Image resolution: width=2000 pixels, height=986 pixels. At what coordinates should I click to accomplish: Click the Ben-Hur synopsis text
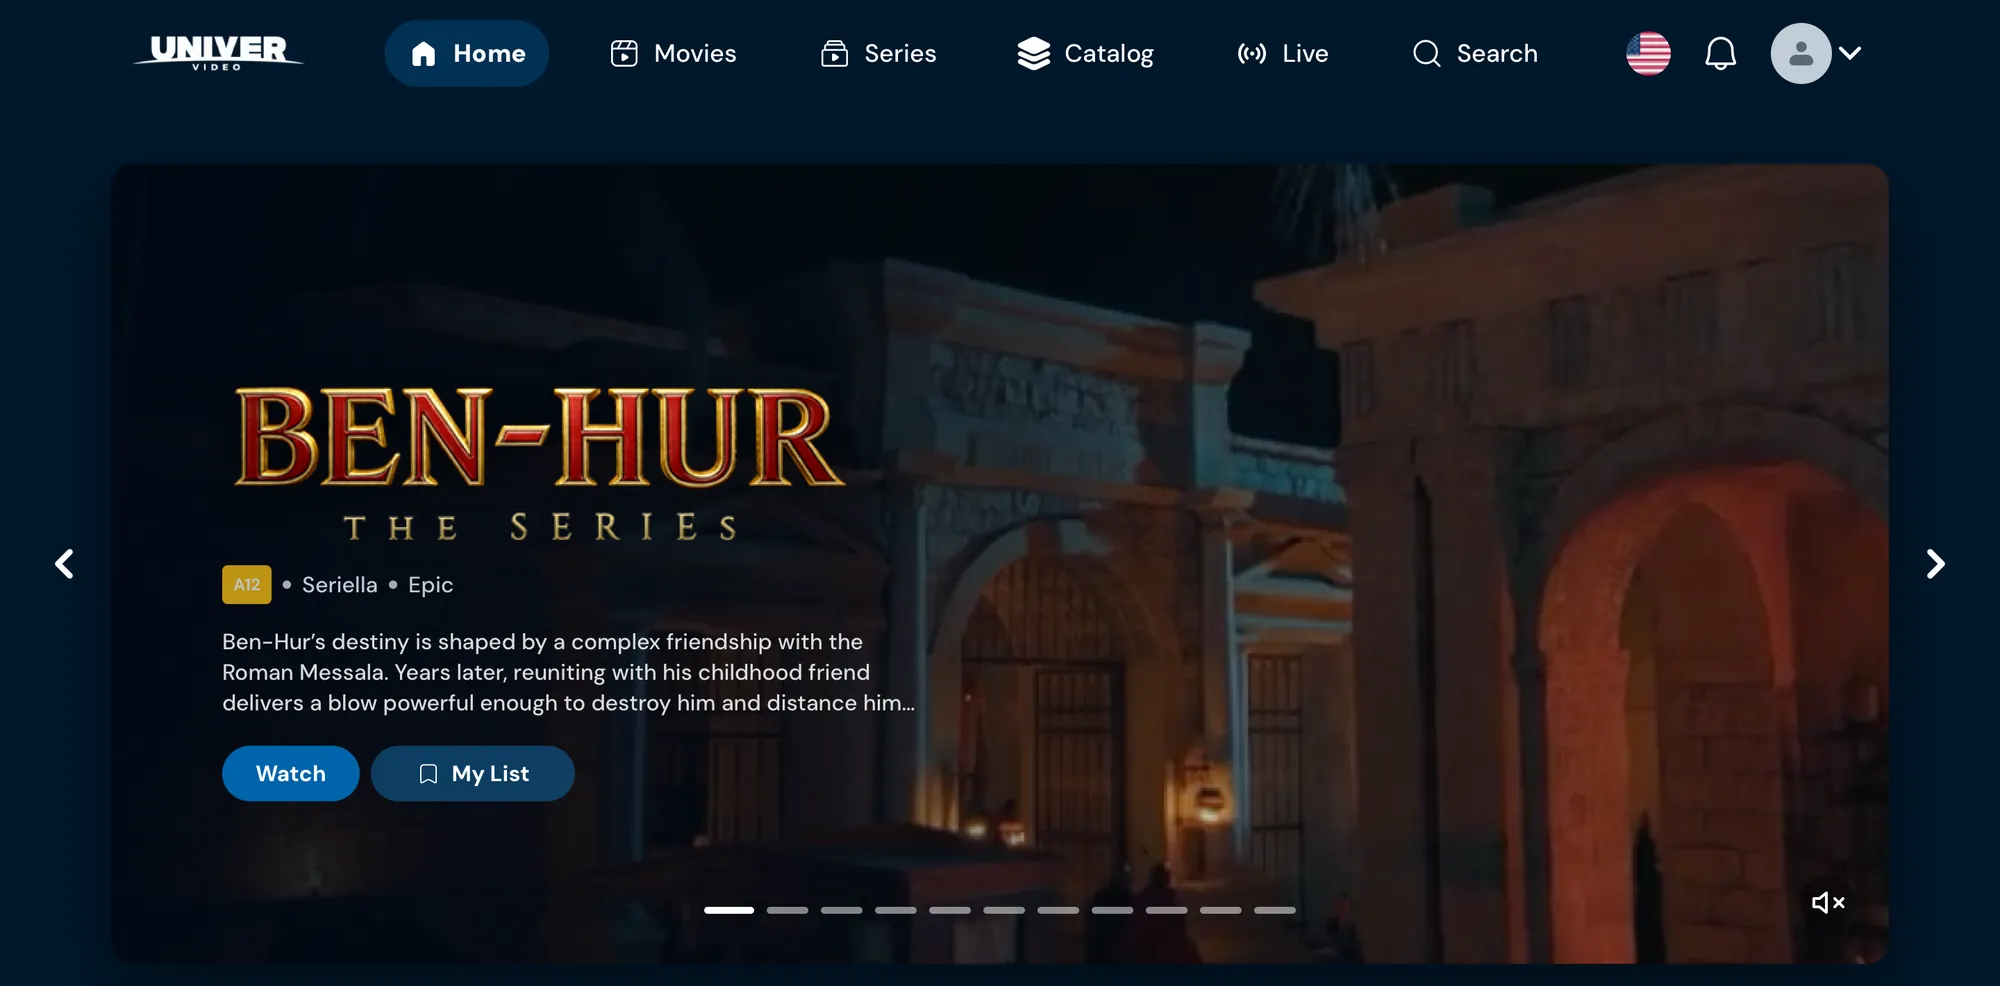568,672
